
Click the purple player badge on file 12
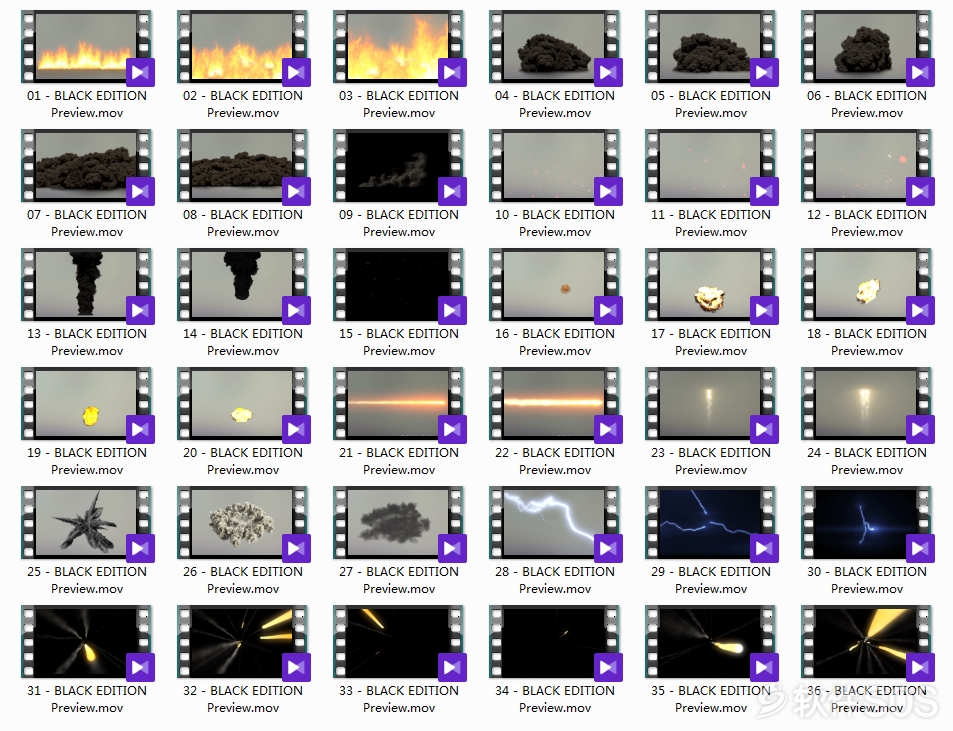[x=920, y=191]
